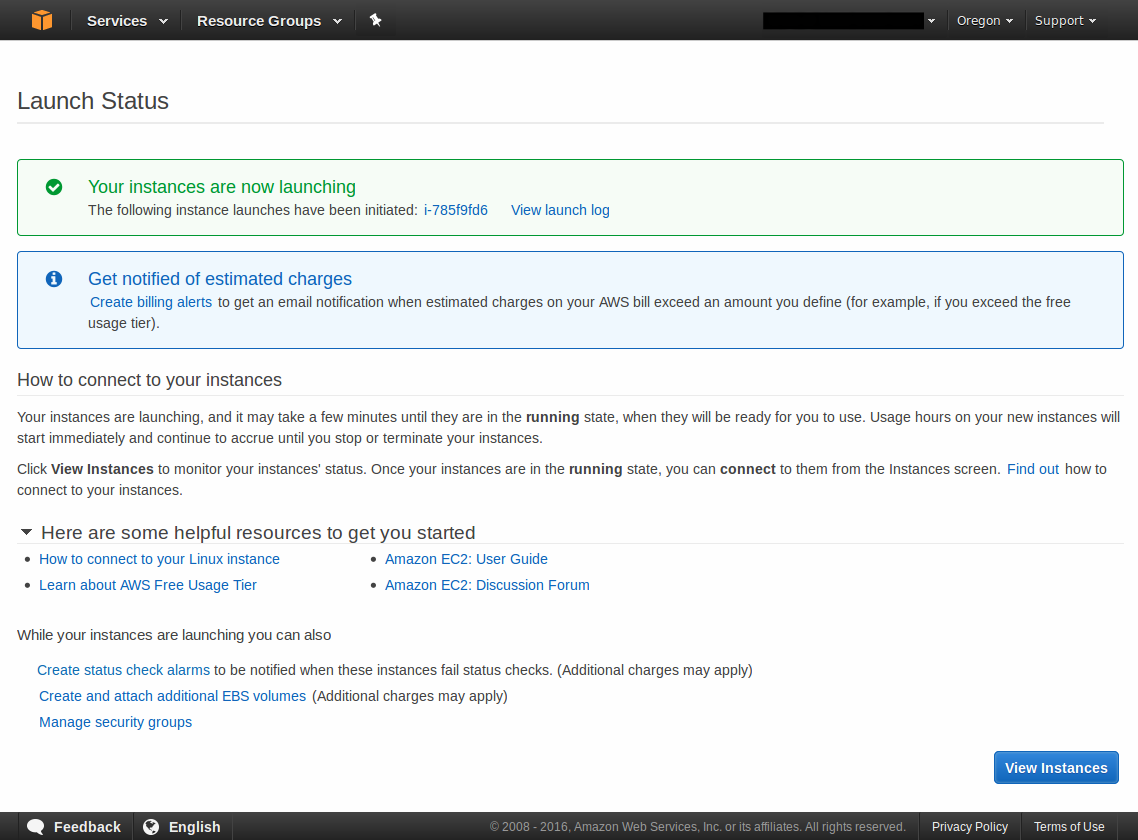Viewport: 1138px width, 840px height.
Task: Open Create billing alerts link
Action: (x=151, y=302)
